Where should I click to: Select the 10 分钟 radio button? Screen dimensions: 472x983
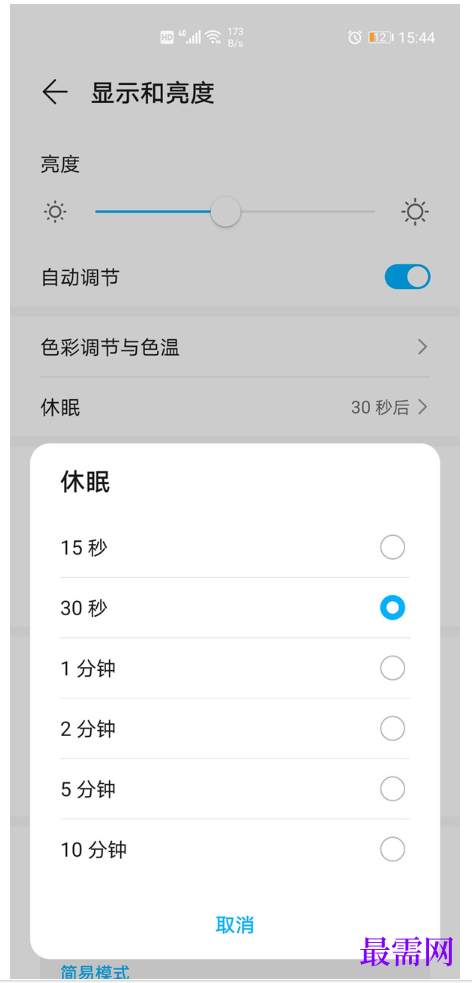point(392,850)
